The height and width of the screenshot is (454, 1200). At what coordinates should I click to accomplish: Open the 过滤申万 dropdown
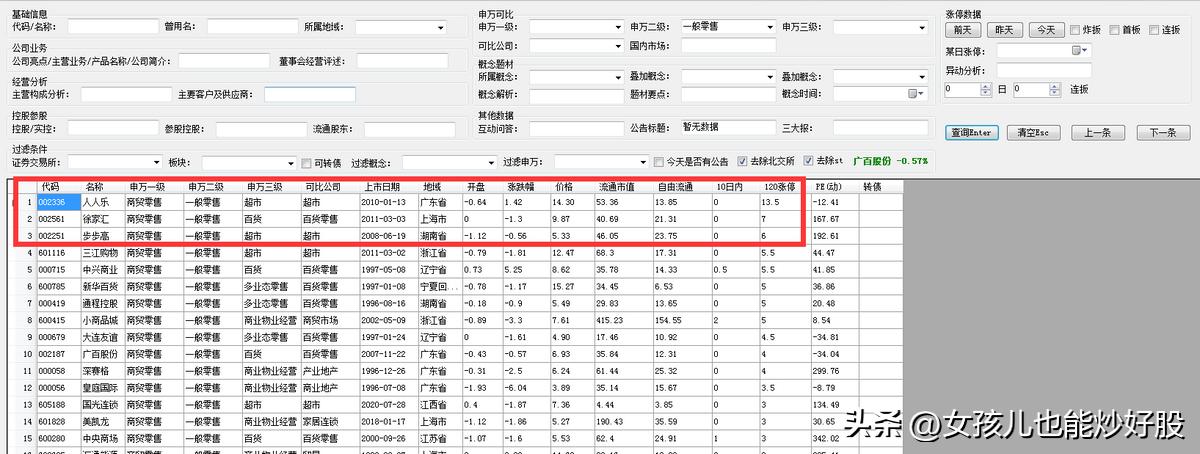(641, 162)
